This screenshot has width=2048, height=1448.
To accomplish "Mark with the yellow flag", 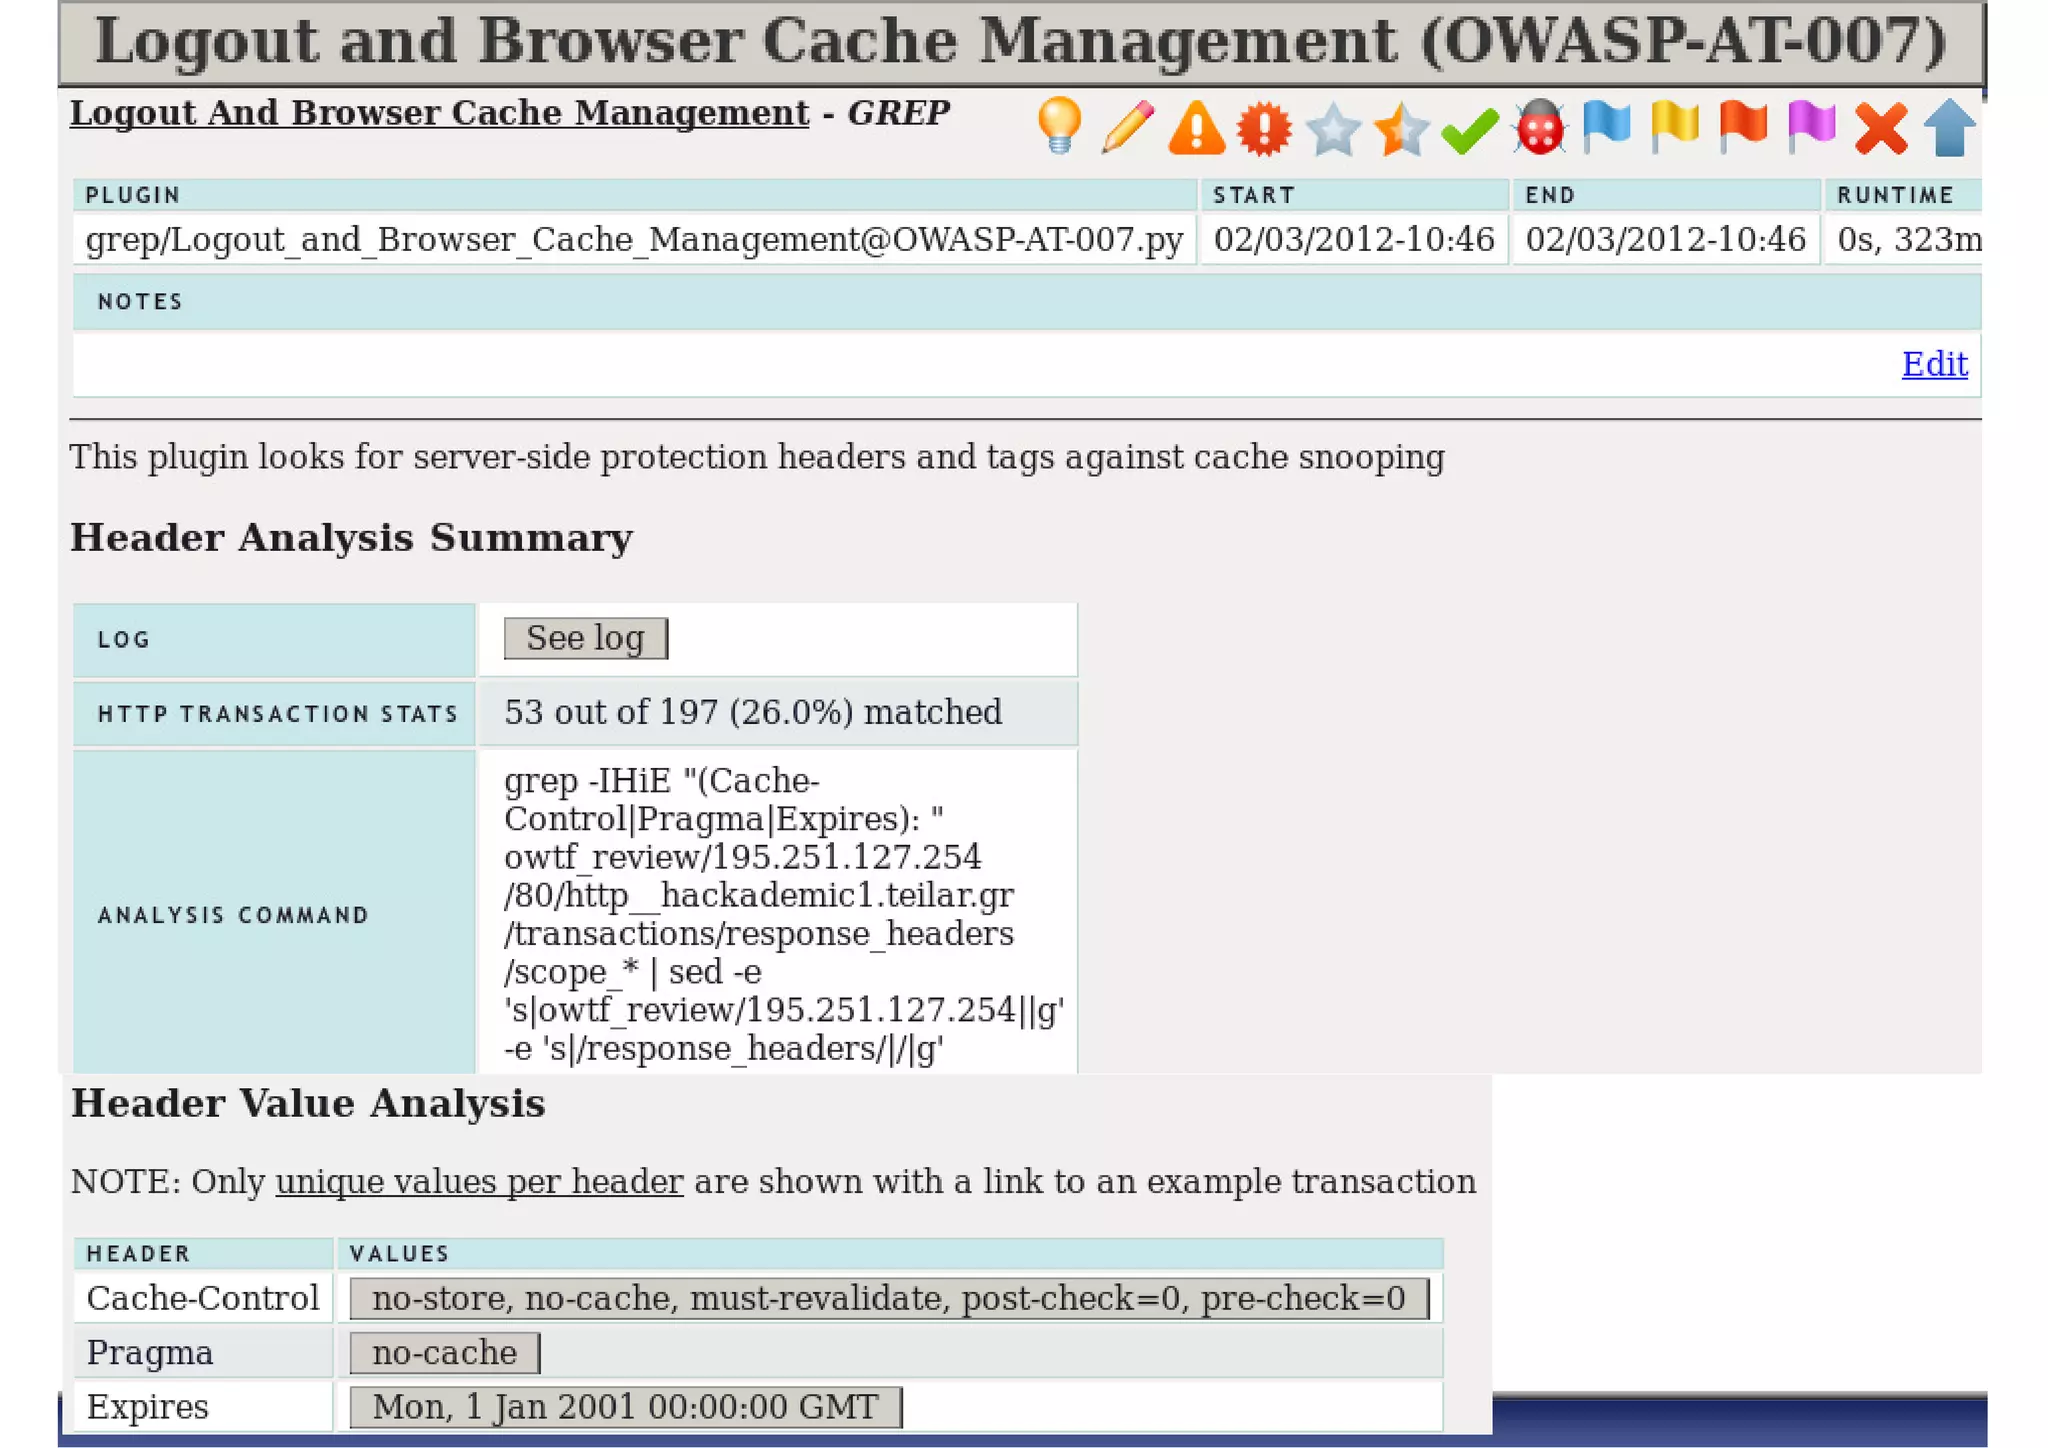I will coord(1675,127).
